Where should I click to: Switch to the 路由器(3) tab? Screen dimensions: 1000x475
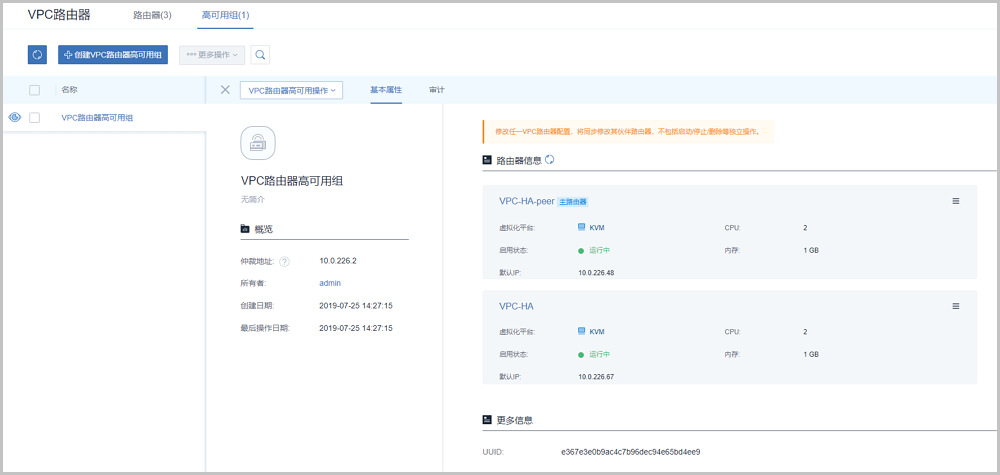pyautogui.click(x=152, y=16)
